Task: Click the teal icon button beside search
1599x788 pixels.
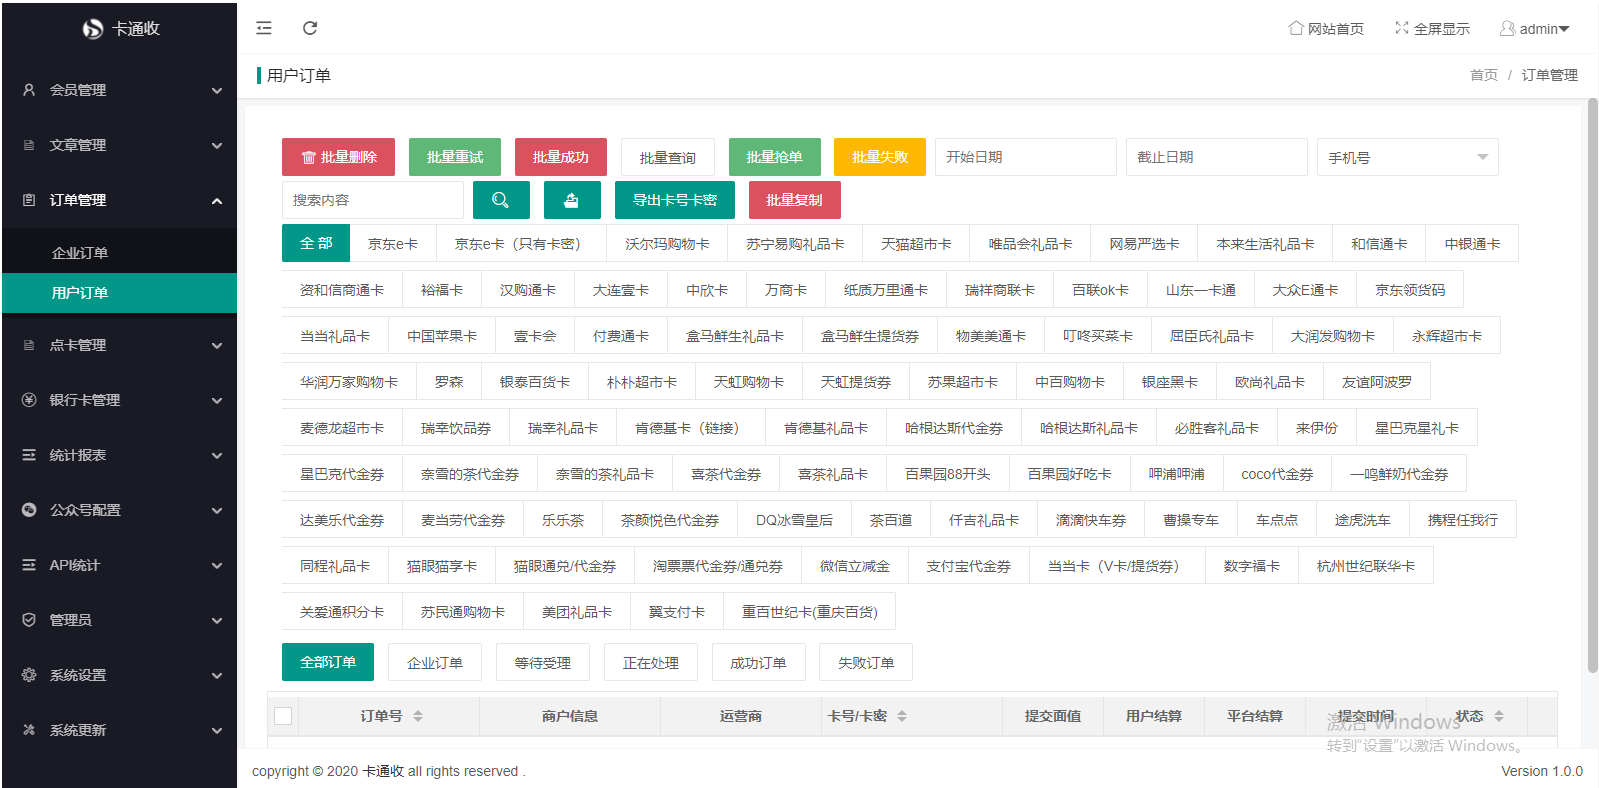Action: [x=571, y=200]
